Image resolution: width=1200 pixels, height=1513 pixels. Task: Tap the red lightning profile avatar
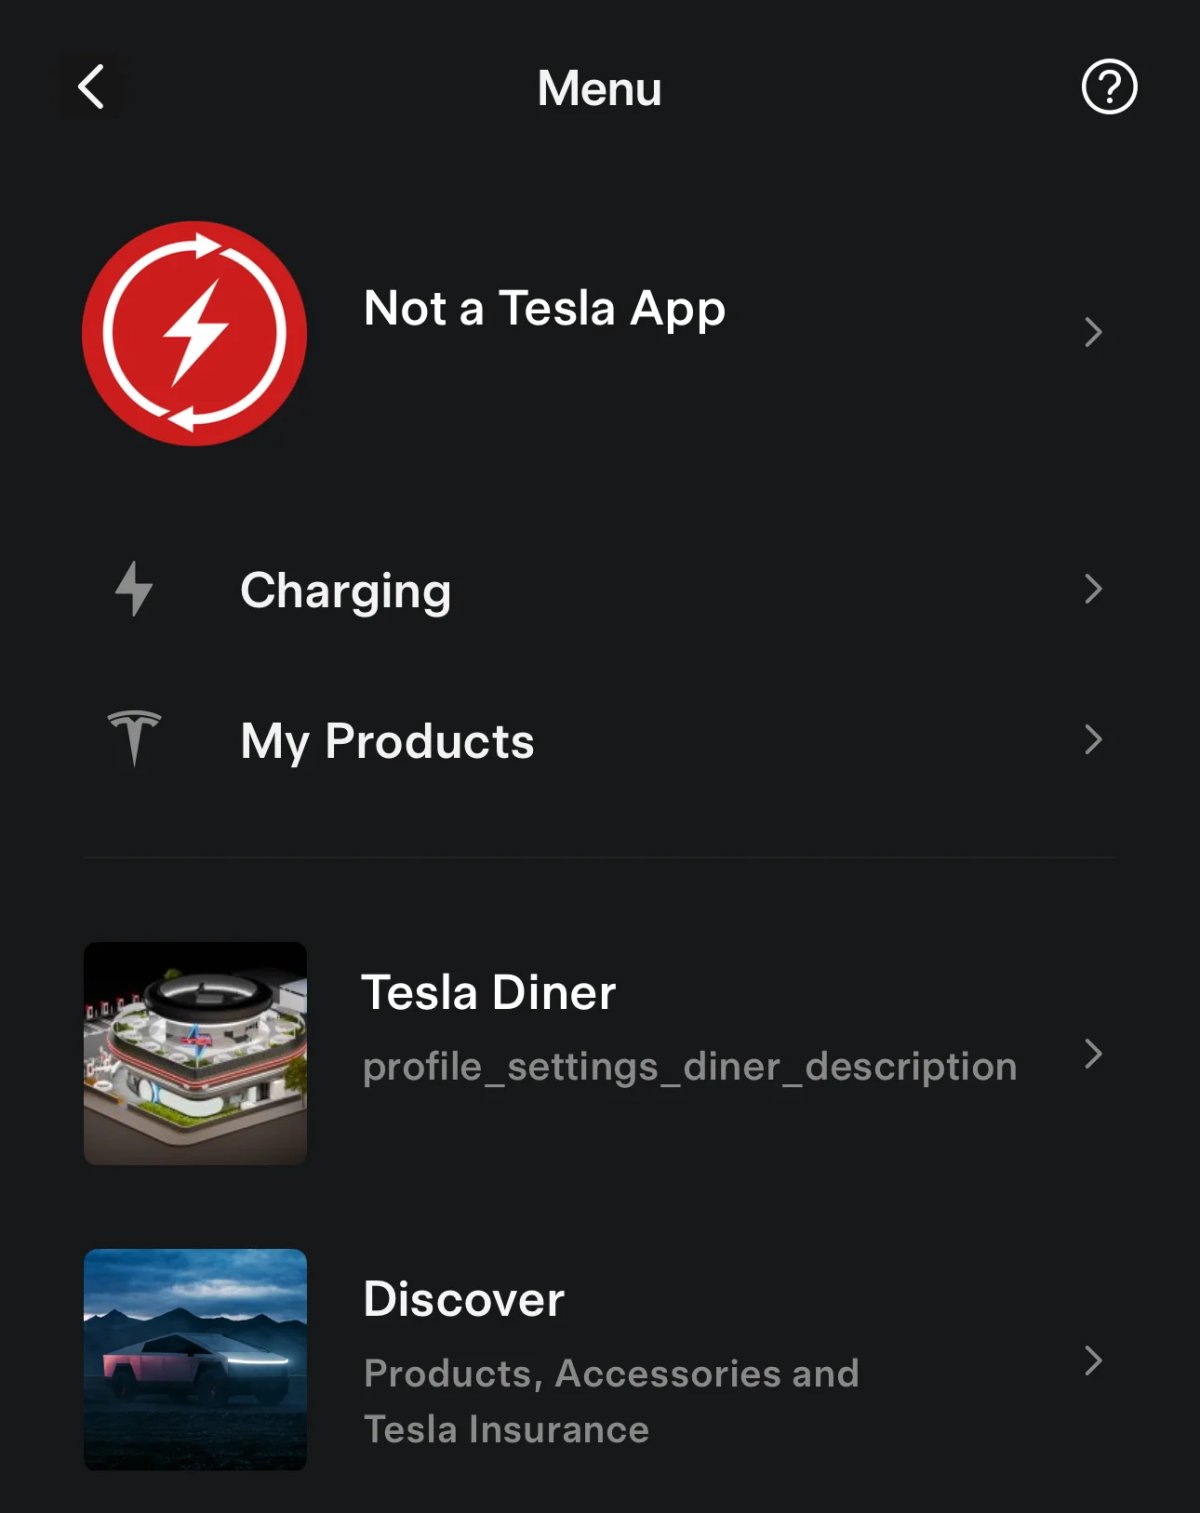(194, 333)
